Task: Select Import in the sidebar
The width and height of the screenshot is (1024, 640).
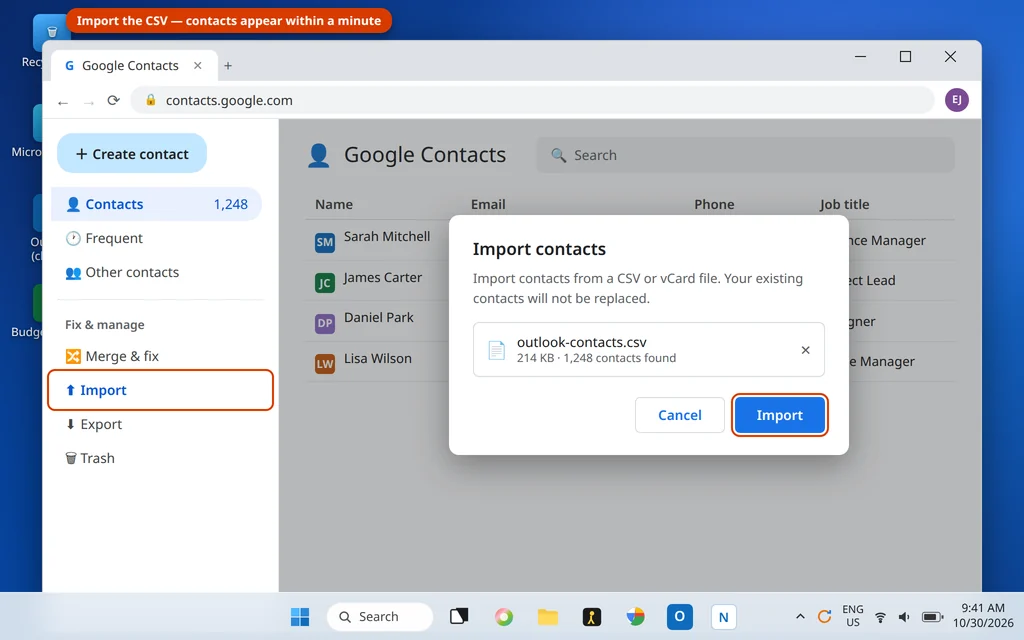Action: [160, 390]
